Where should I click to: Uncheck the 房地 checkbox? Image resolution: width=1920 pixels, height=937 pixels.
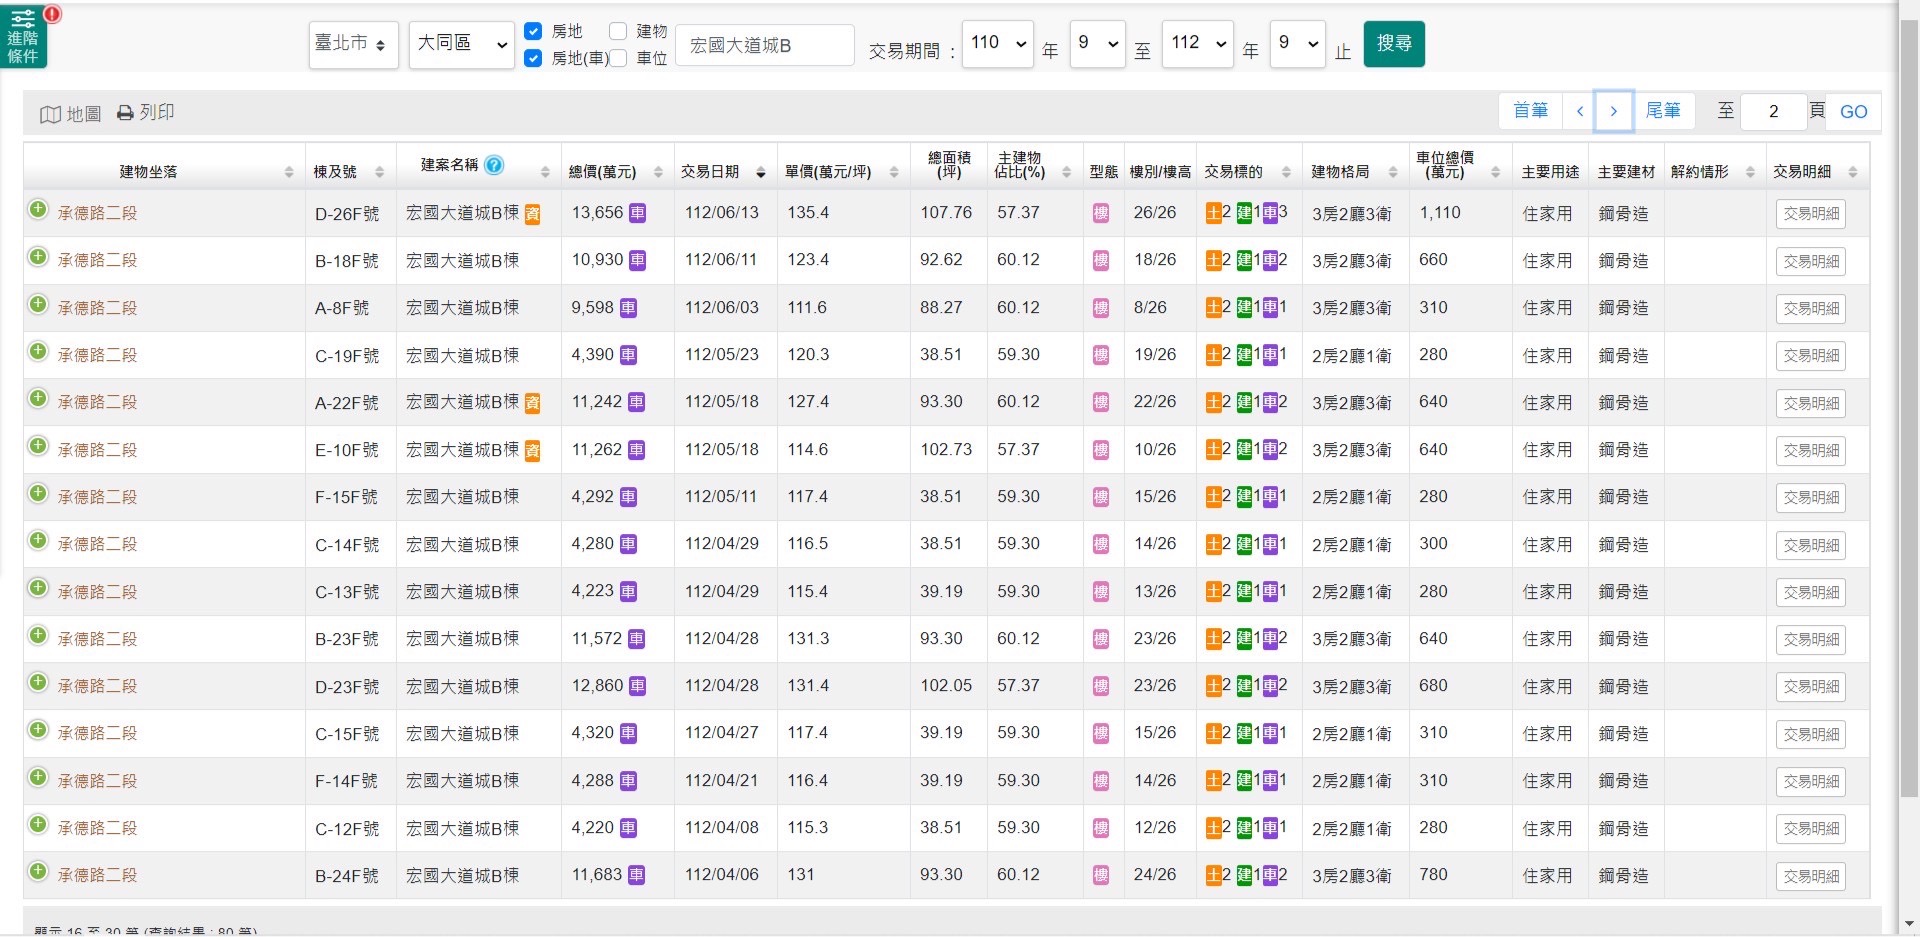(x=533, y=31)
